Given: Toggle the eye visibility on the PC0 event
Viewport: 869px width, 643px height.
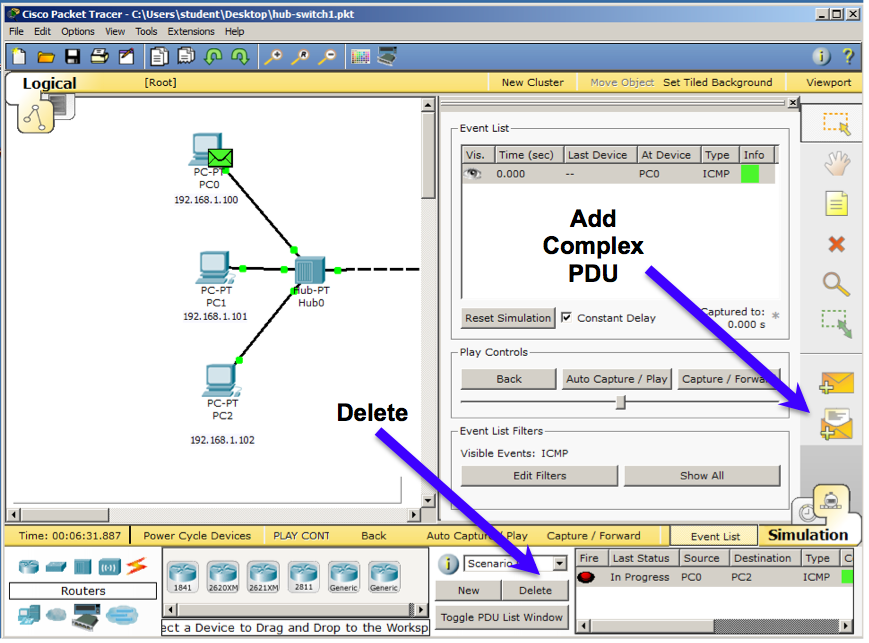Looking at the screenshot, I should coord(473,173).
